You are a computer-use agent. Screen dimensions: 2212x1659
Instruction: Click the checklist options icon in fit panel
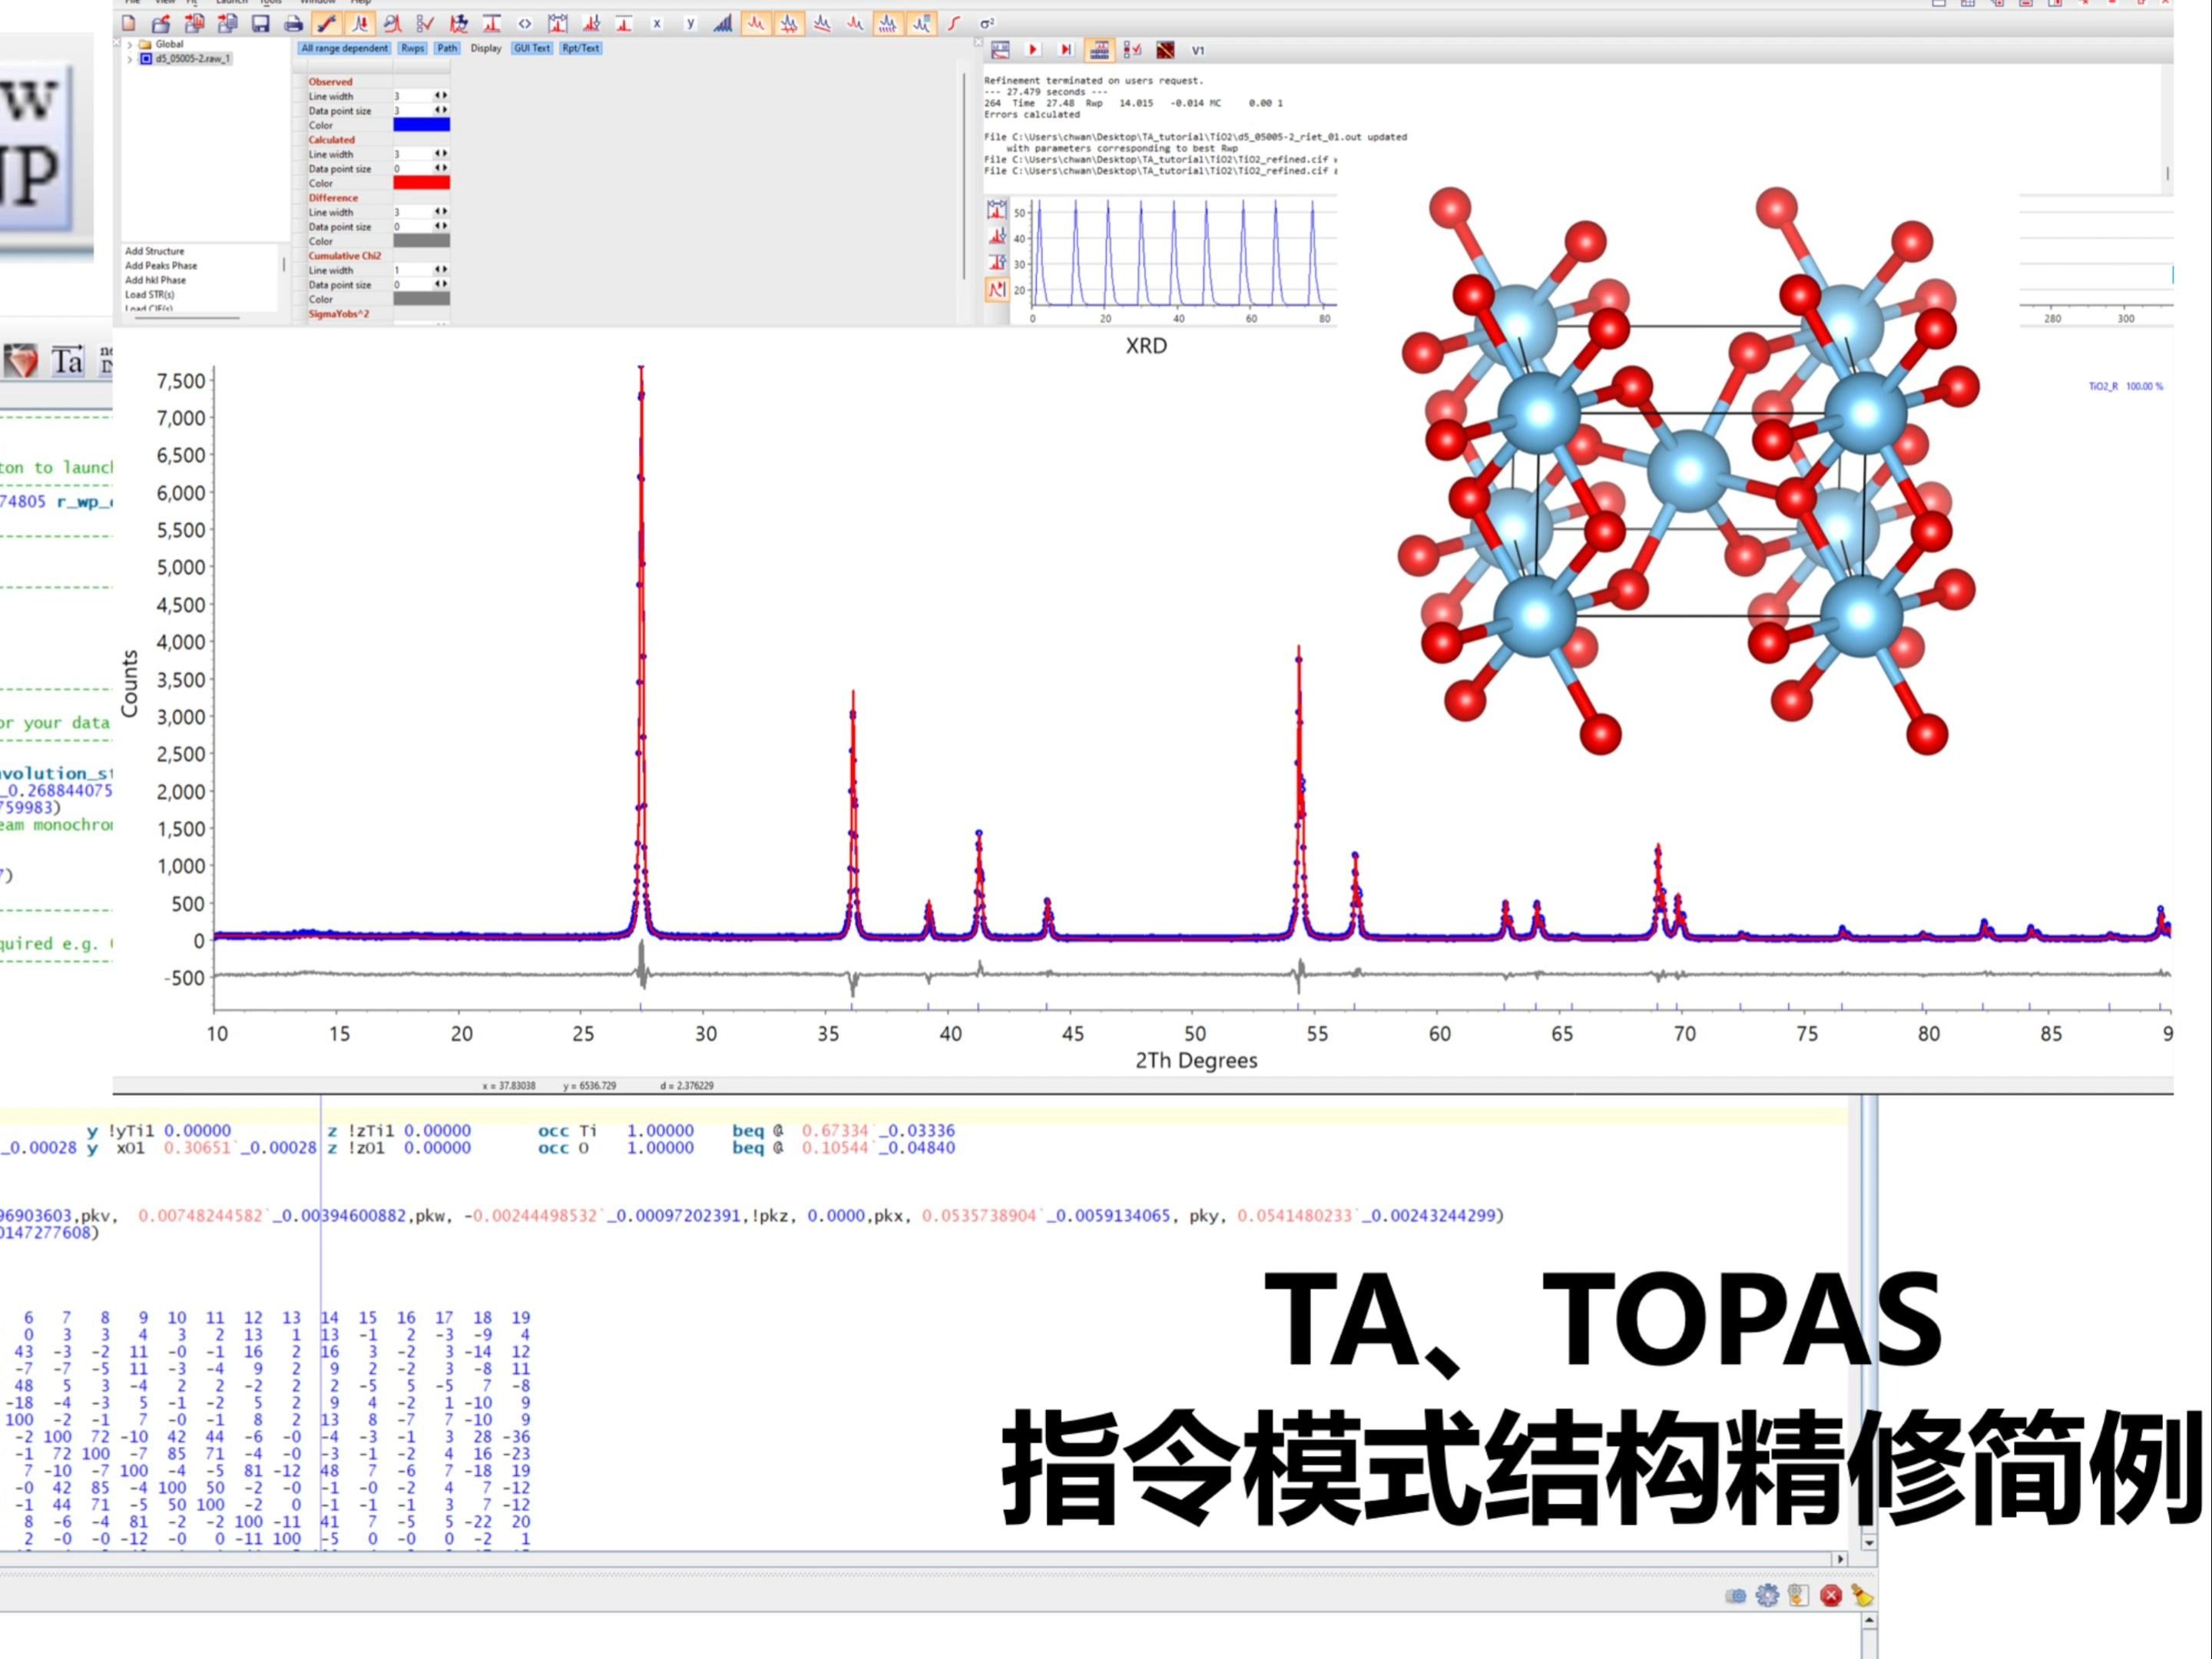click(1132, 49)
